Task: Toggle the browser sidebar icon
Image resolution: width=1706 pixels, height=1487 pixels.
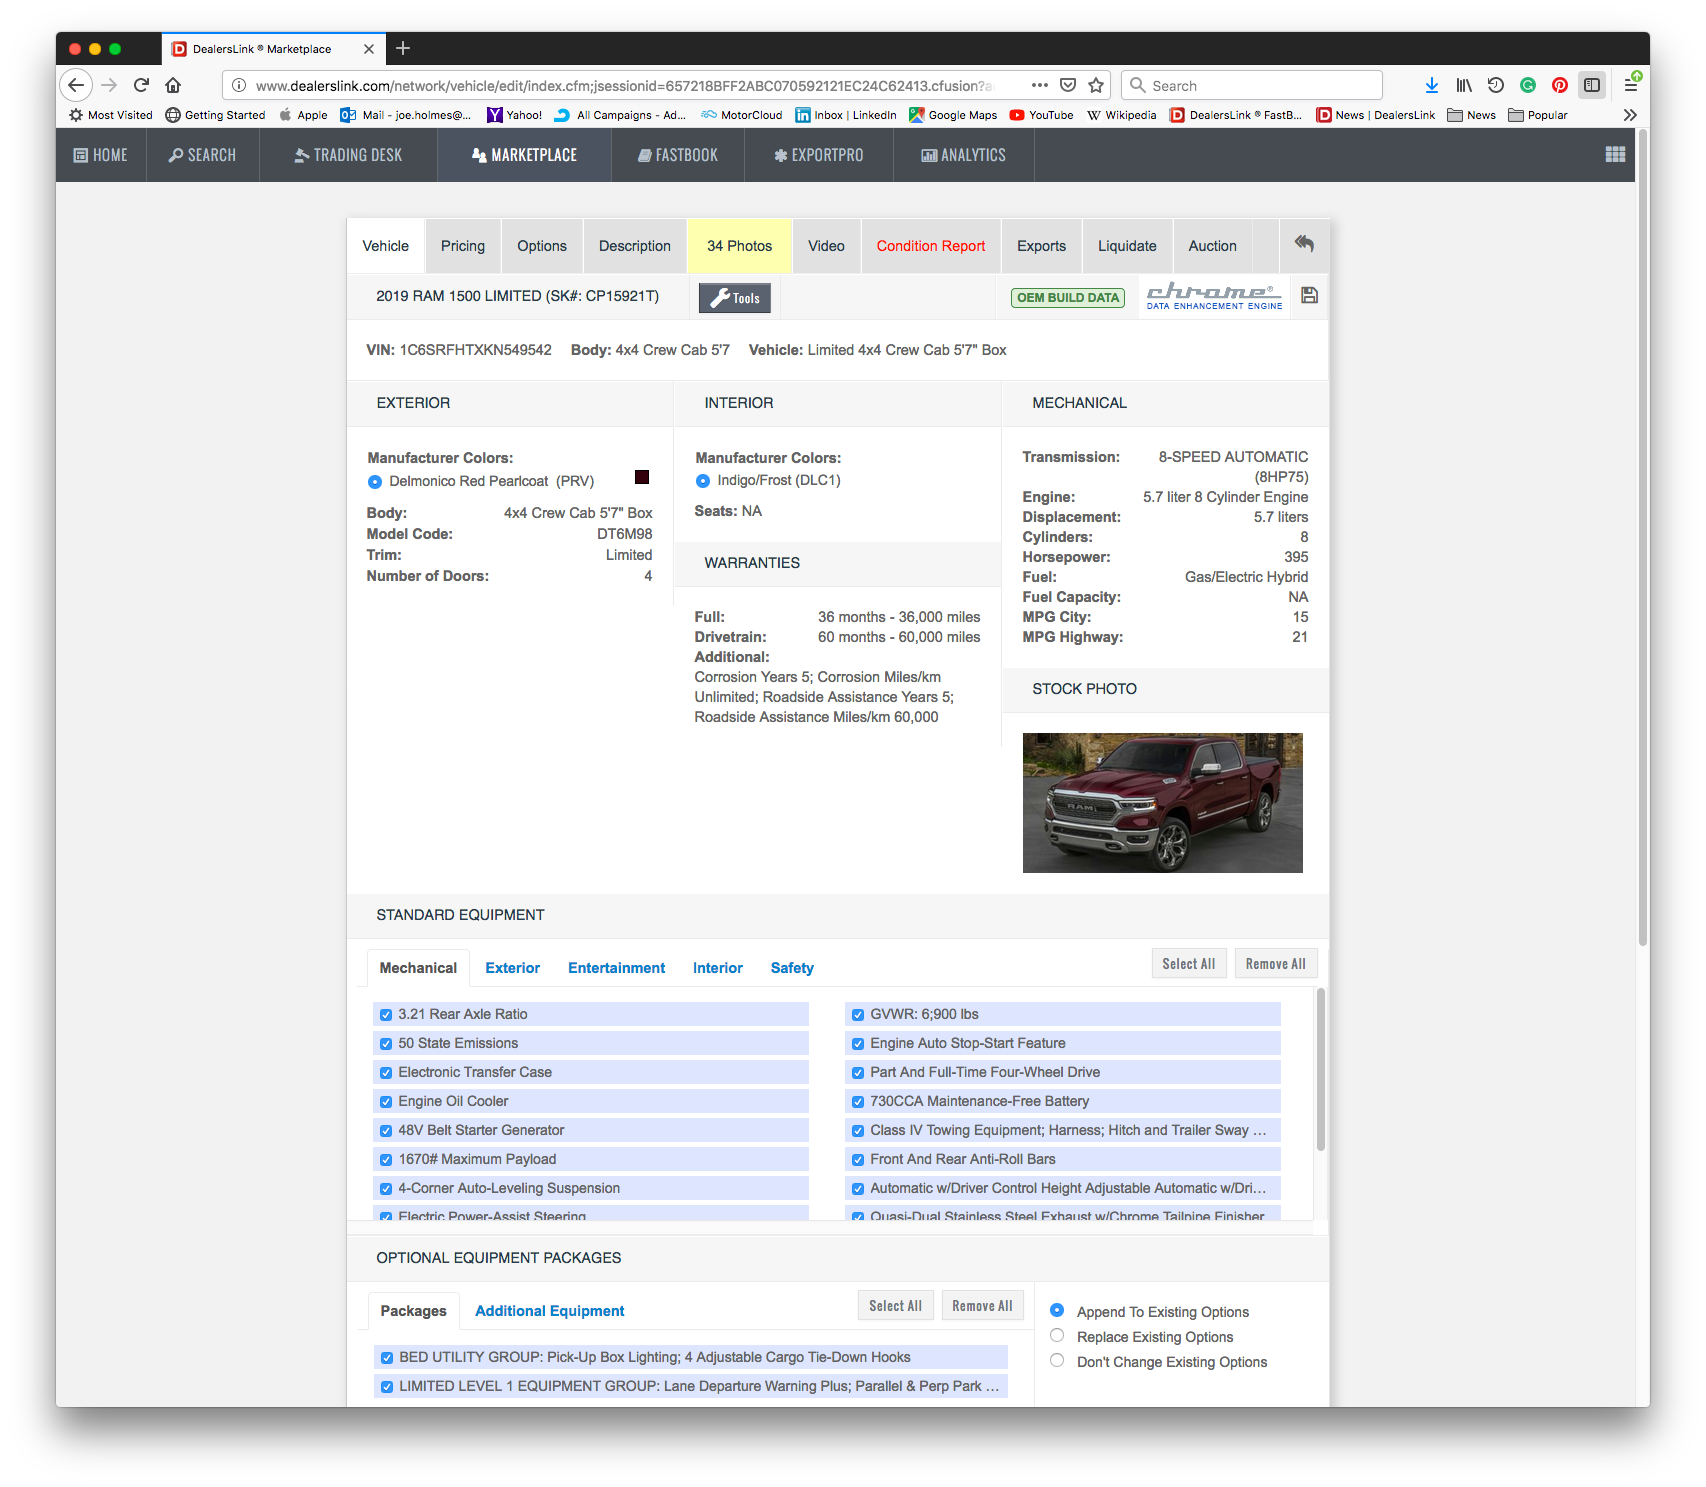Action: point(1592,85)
